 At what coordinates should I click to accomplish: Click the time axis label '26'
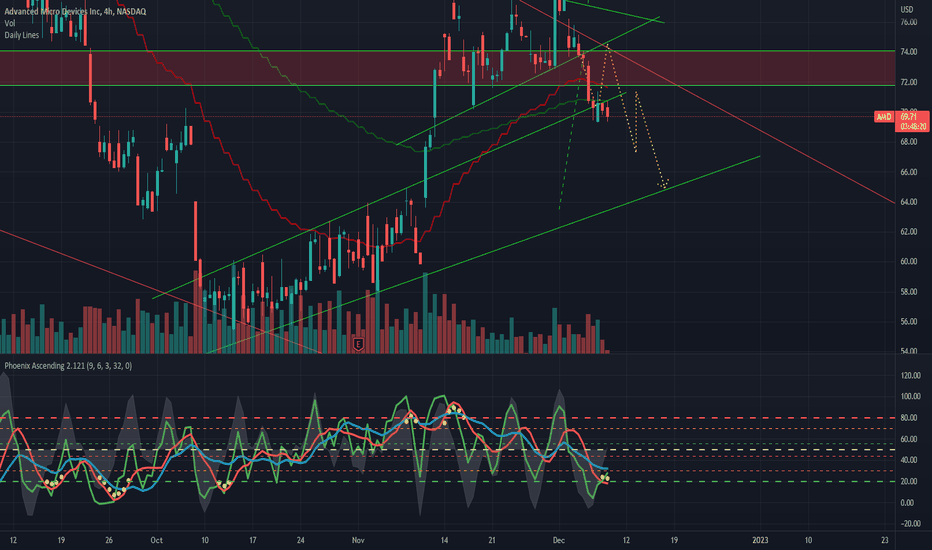click(x=109, y=540)
